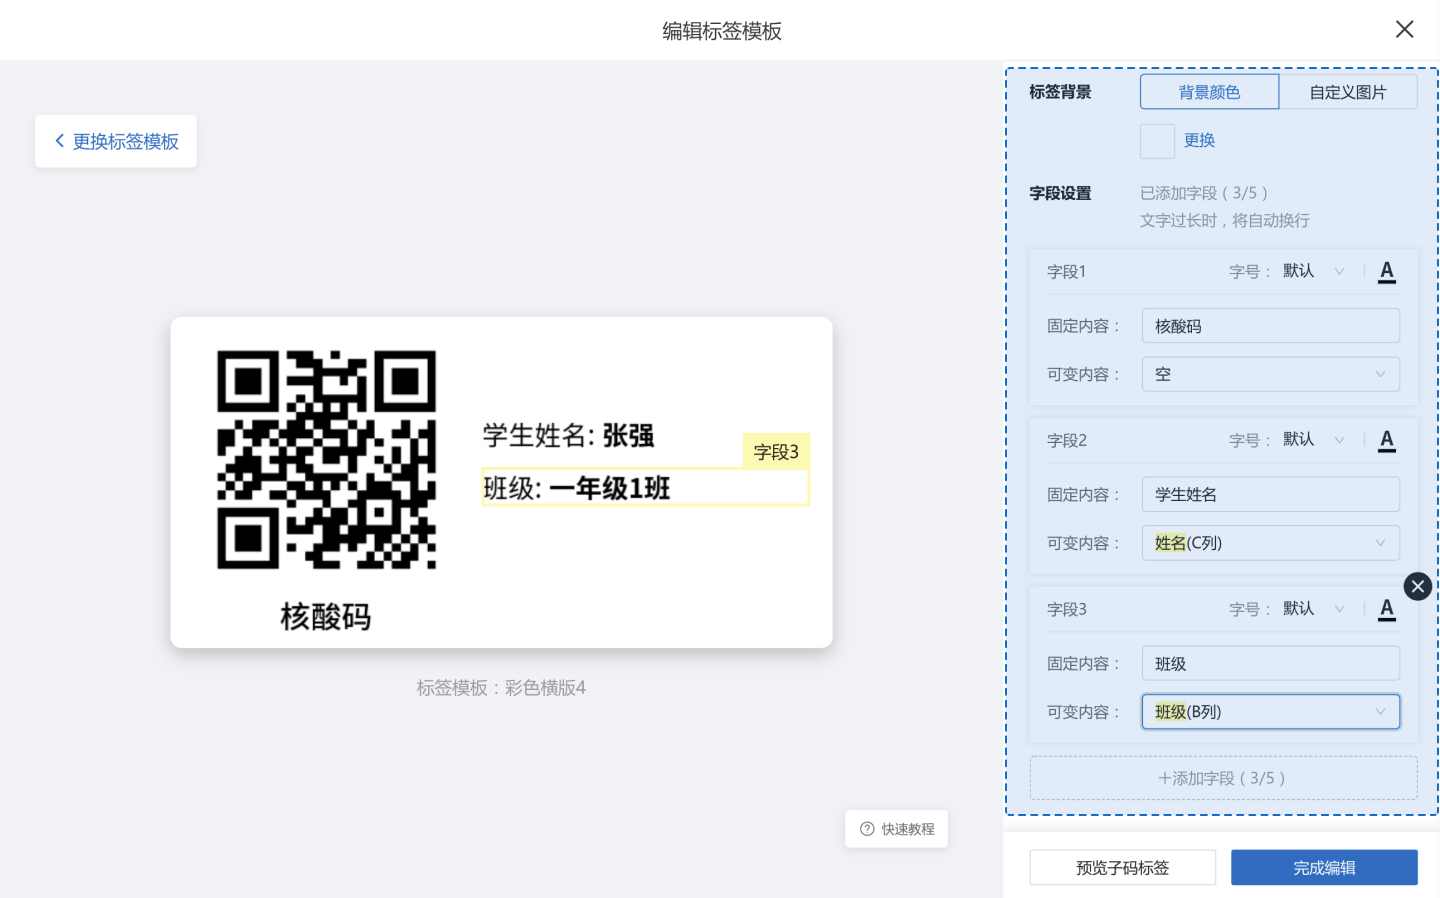Open the font color icon for 字段2
This screenshot has height=898, width=1440.
point(1386,440)
